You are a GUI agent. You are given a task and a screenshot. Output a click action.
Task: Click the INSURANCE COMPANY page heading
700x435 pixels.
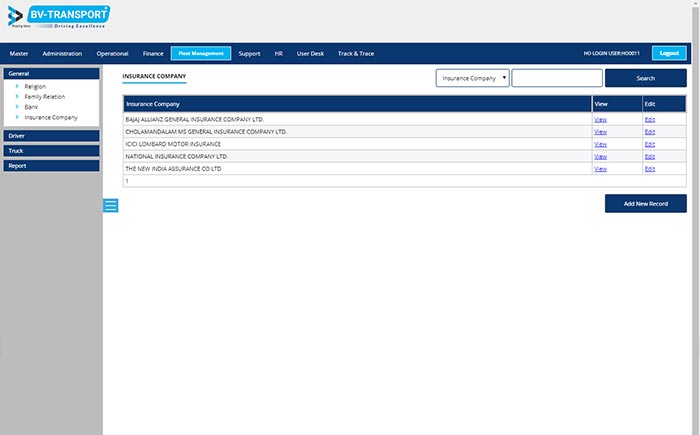(154, 76)
